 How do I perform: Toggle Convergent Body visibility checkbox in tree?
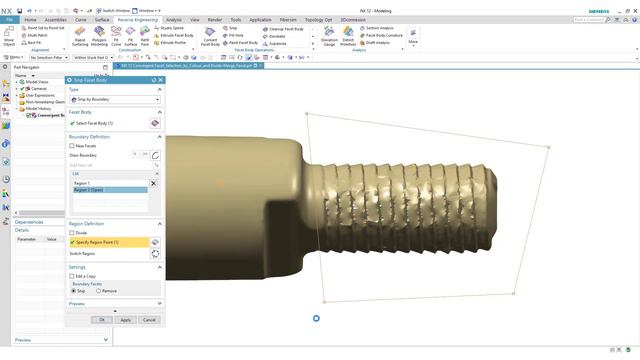[29, 116]
